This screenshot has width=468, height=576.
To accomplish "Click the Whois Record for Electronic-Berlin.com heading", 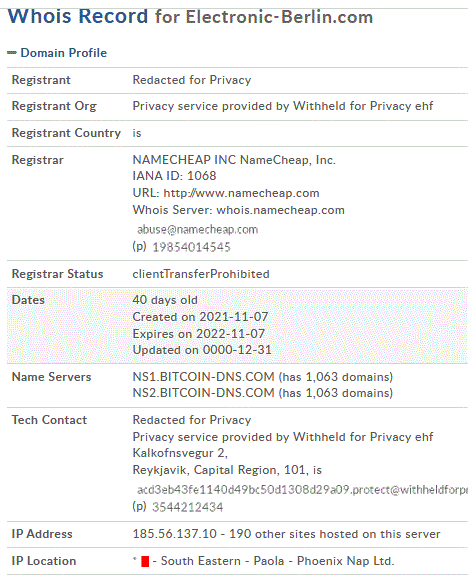I will tap(190, 17).
